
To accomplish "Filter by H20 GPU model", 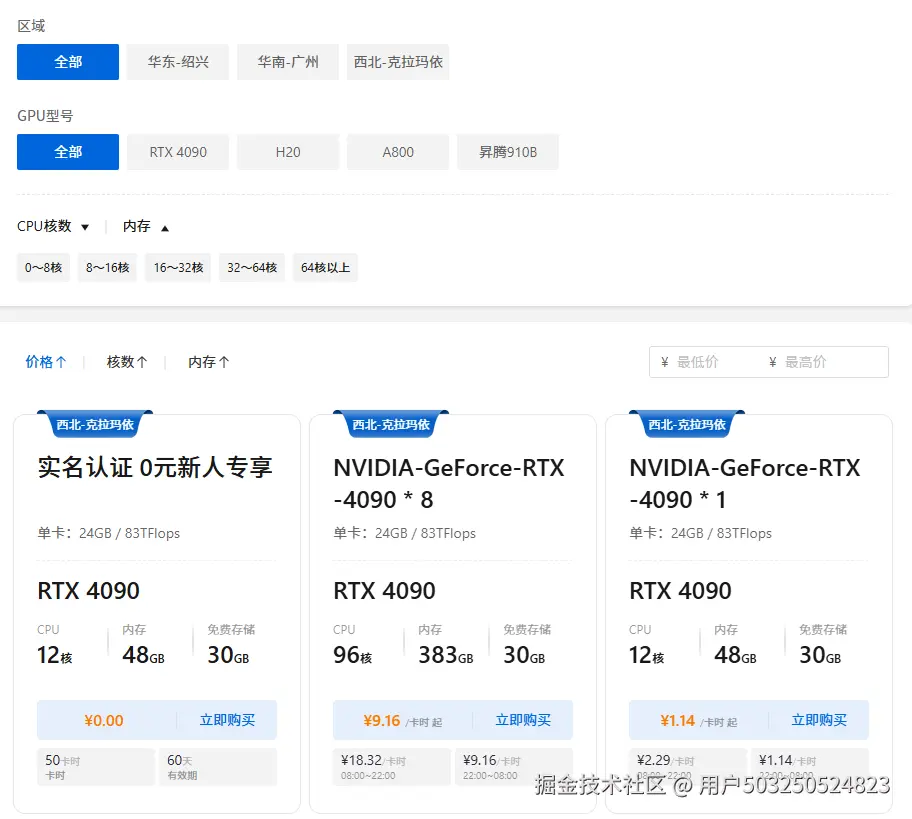I will point(287,152).
